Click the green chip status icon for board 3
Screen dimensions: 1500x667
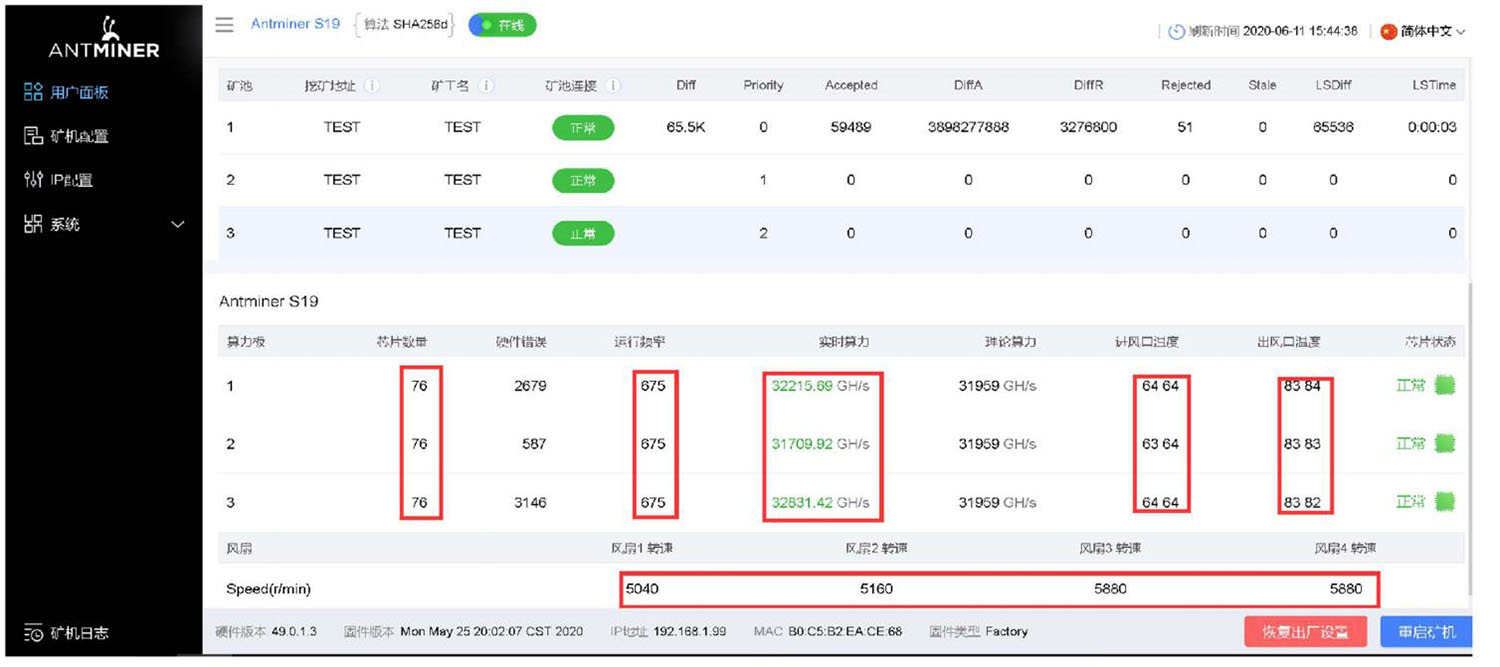1444,502
